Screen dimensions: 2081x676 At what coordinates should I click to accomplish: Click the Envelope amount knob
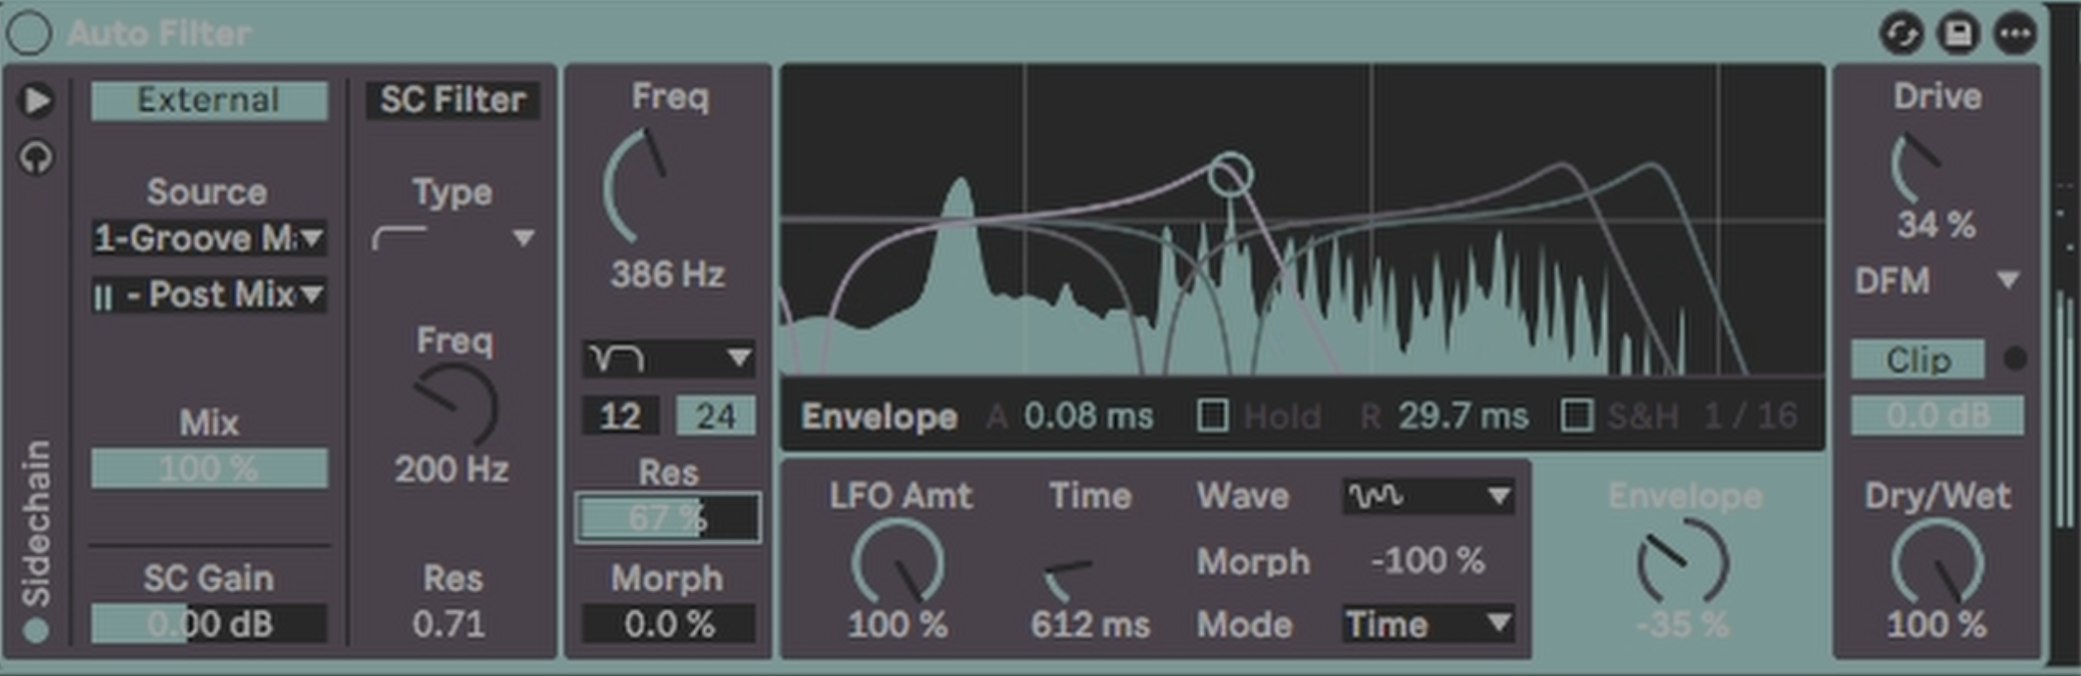pos(1682,561)
